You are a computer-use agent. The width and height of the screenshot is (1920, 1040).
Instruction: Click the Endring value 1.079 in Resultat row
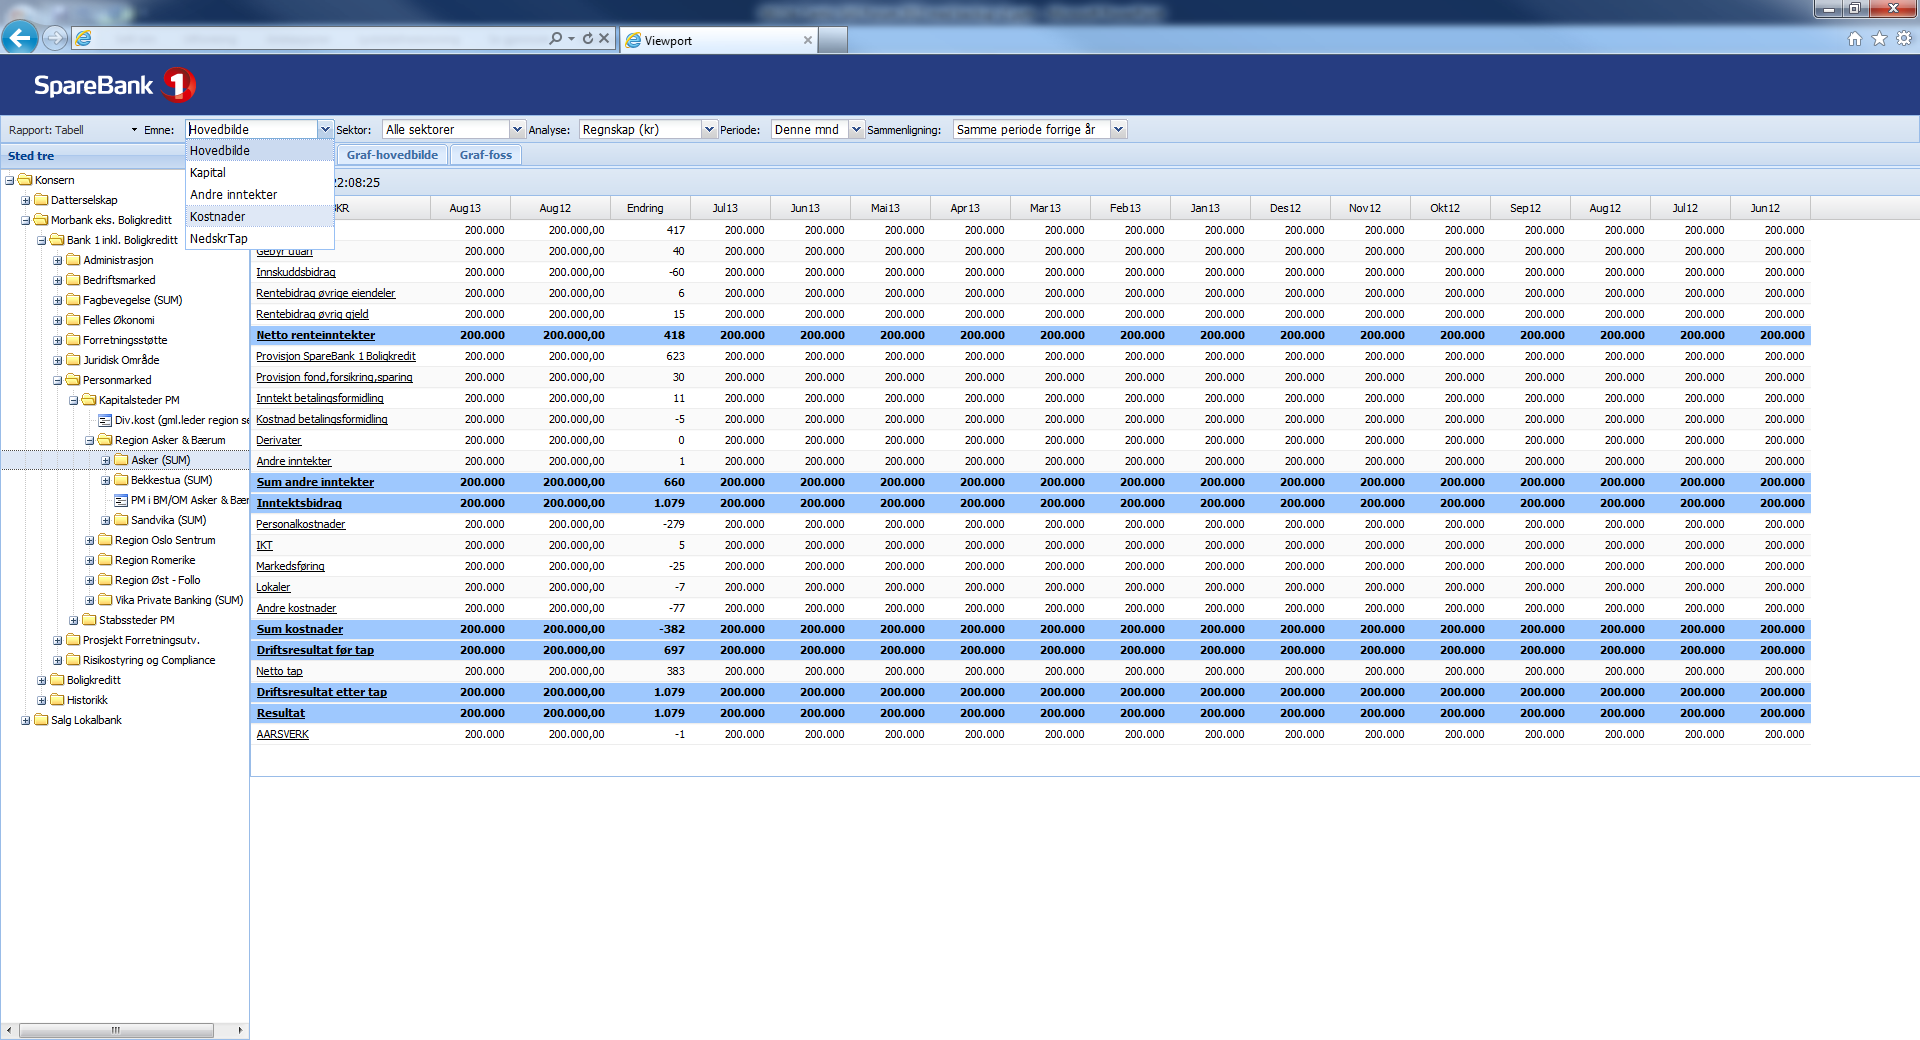click(x=669, y=713)
